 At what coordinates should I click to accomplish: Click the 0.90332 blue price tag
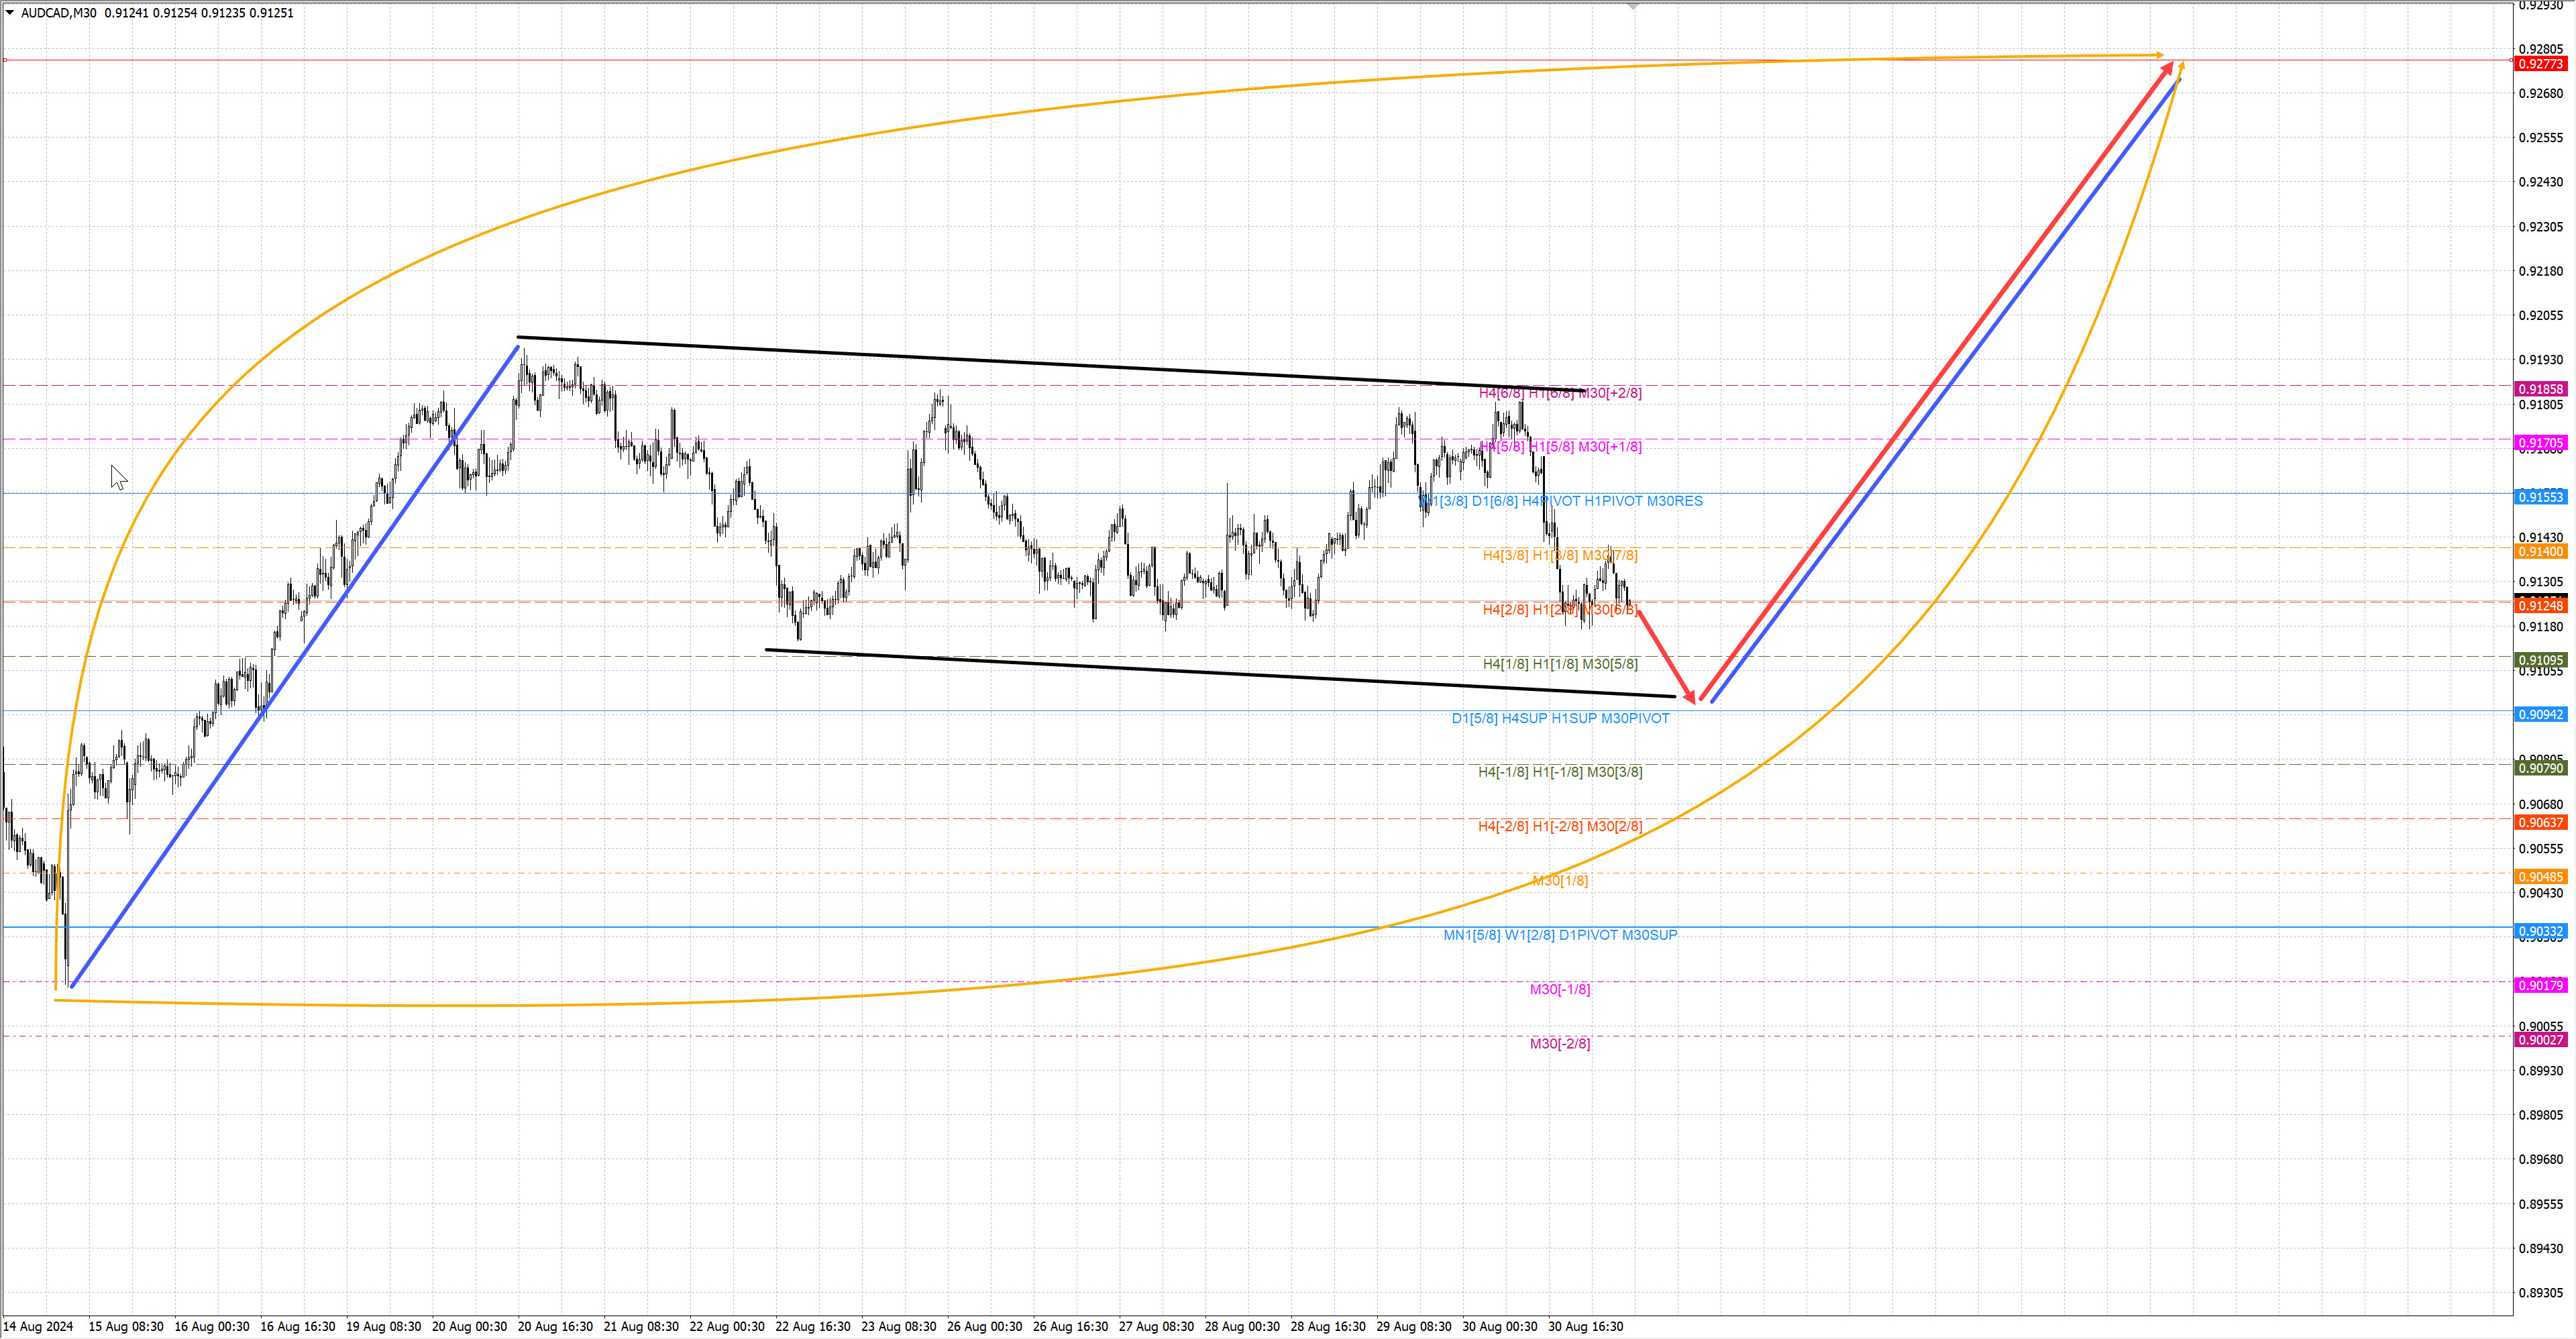(x=2540, y=931)
